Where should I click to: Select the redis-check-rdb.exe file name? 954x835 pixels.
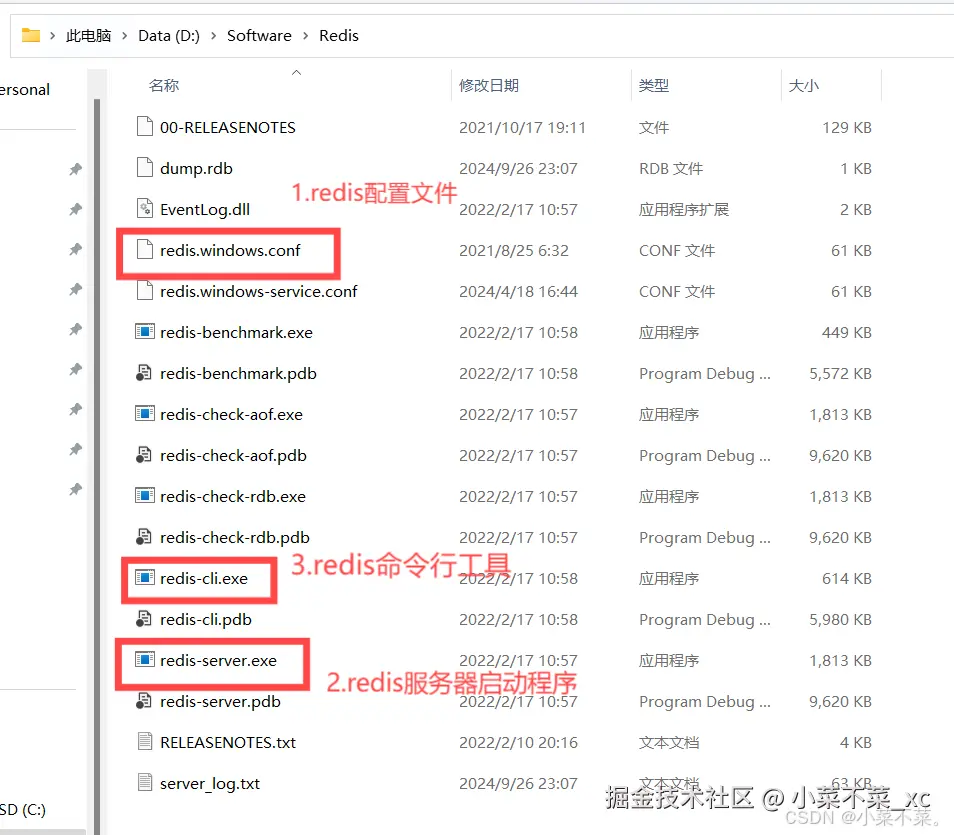tap(233, 496)
